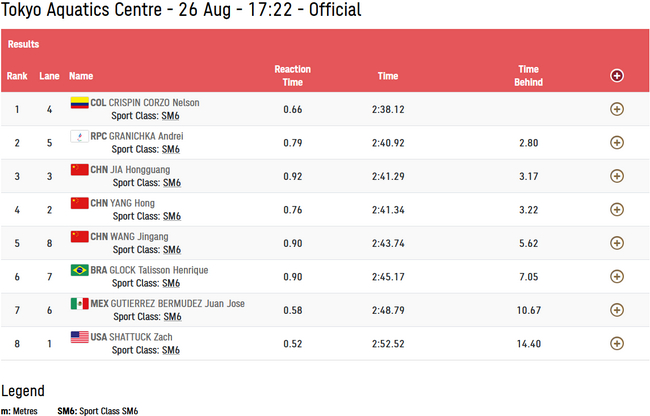This screenshot has height=416, width=650.
Task: Expand details for YANG Hong row
Action: (617, 210)
